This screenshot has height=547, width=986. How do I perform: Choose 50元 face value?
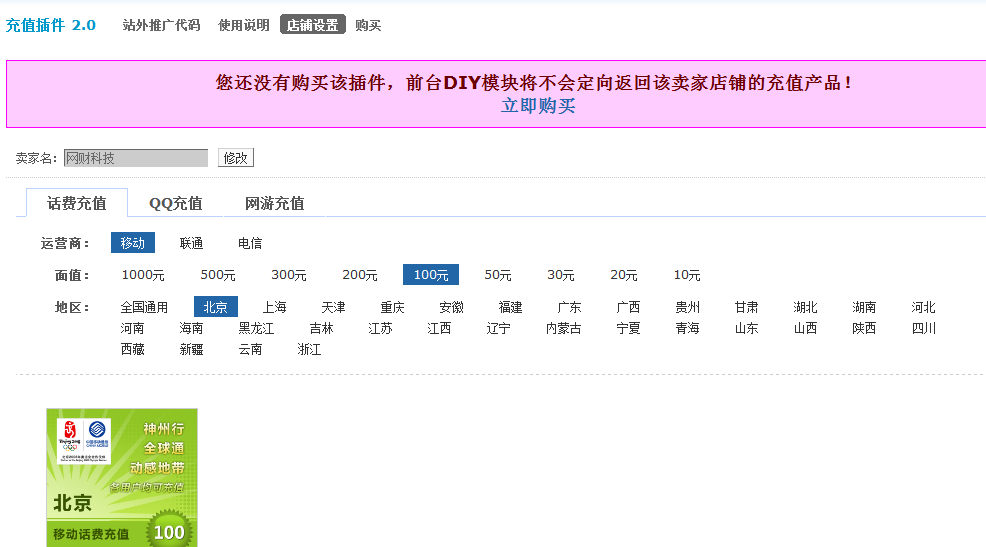point(497,275)
